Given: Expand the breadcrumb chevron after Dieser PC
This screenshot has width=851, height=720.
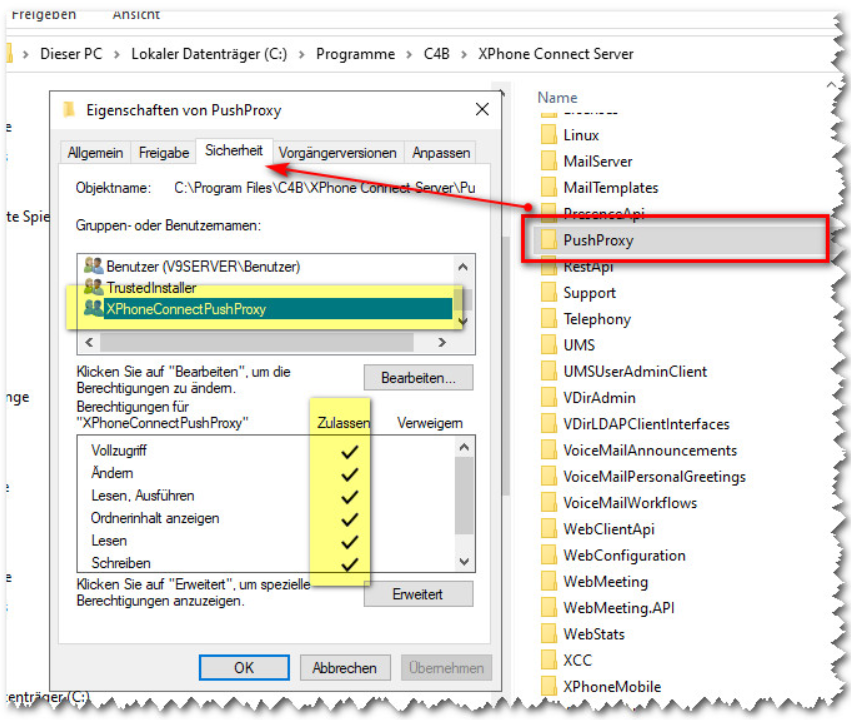Looking at the screenshot, I should [116, 54].
